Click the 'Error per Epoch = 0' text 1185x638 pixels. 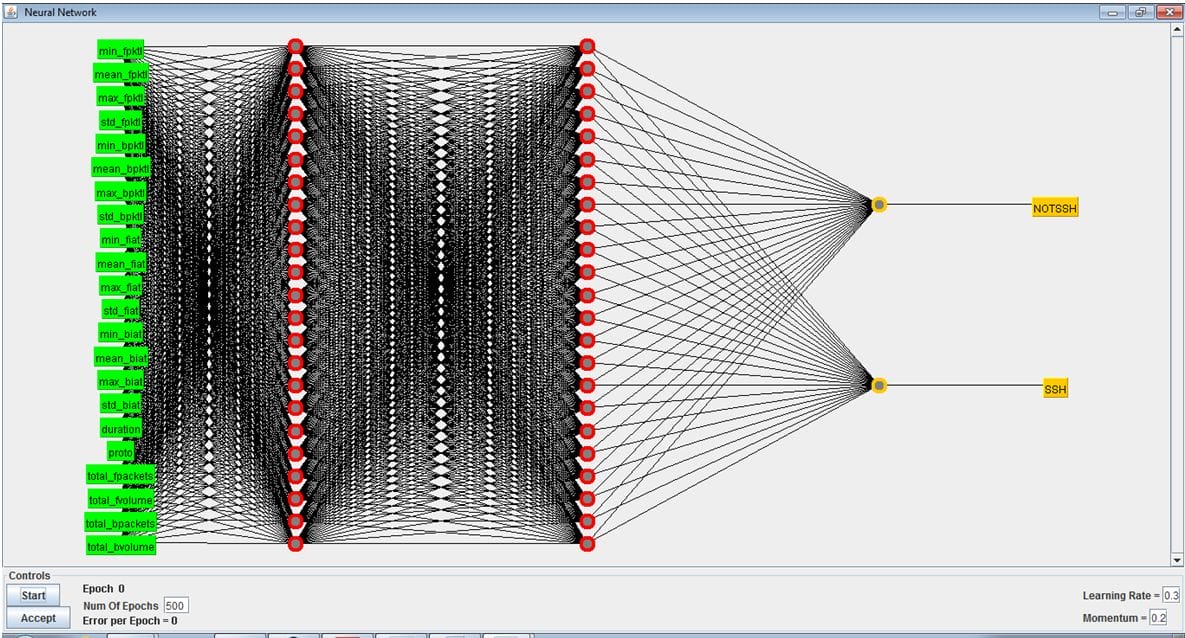click(x=130, y=621)
